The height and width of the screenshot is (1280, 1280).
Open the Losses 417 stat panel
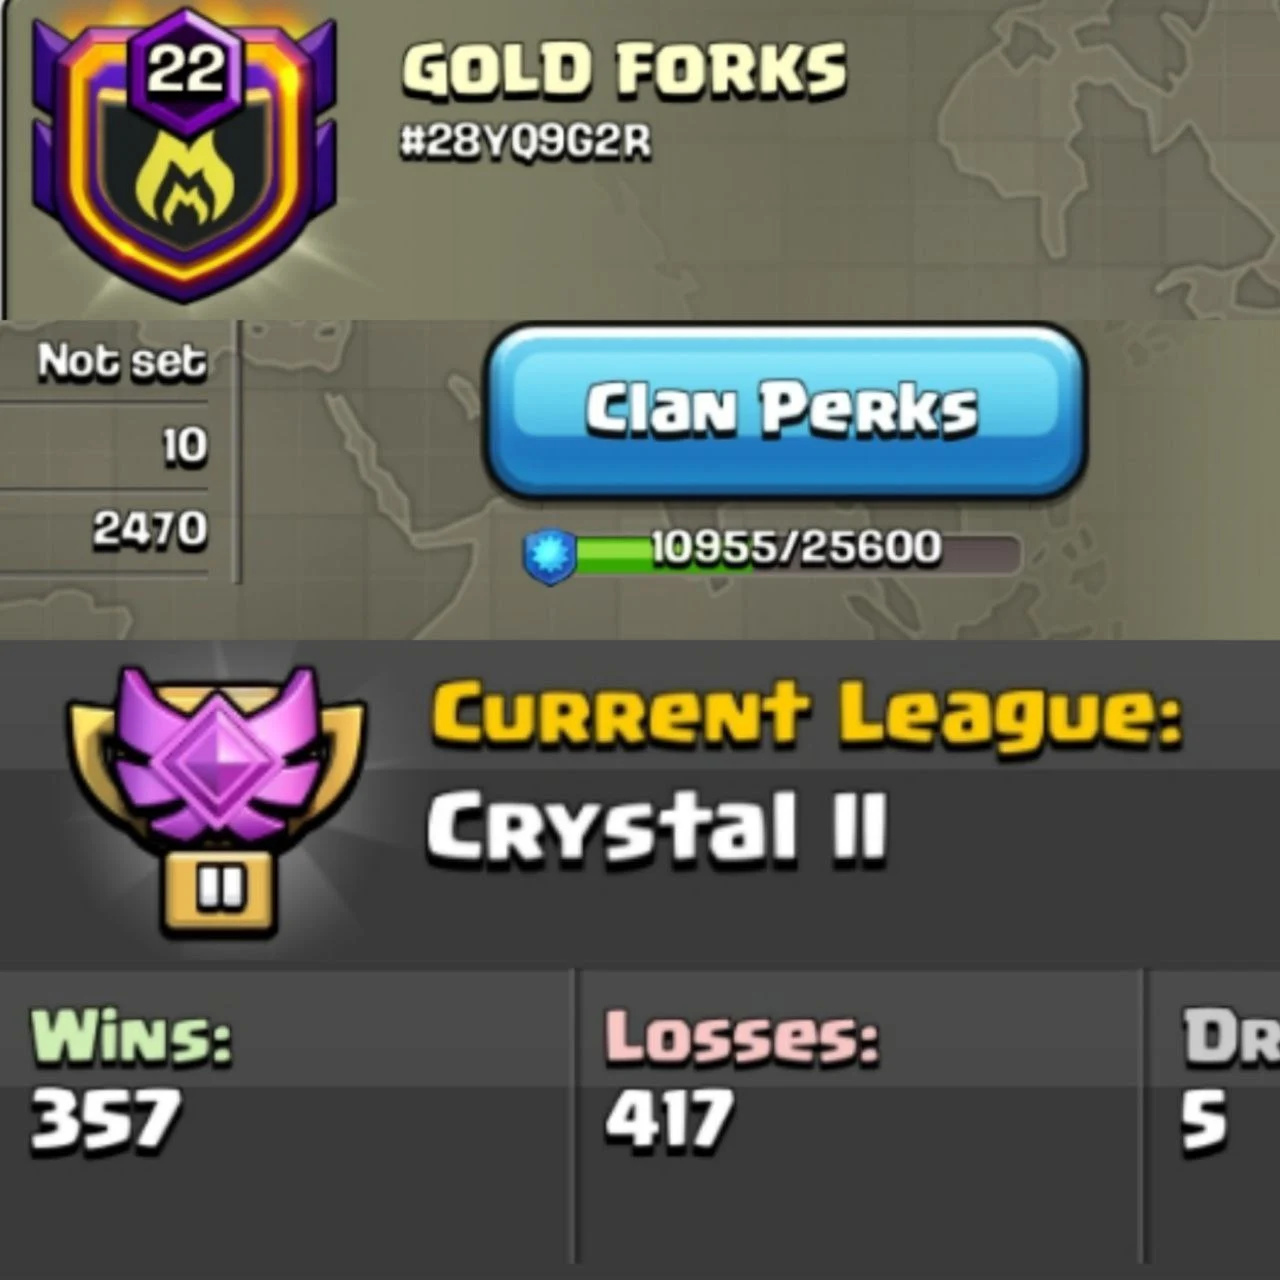(860, 1115)
